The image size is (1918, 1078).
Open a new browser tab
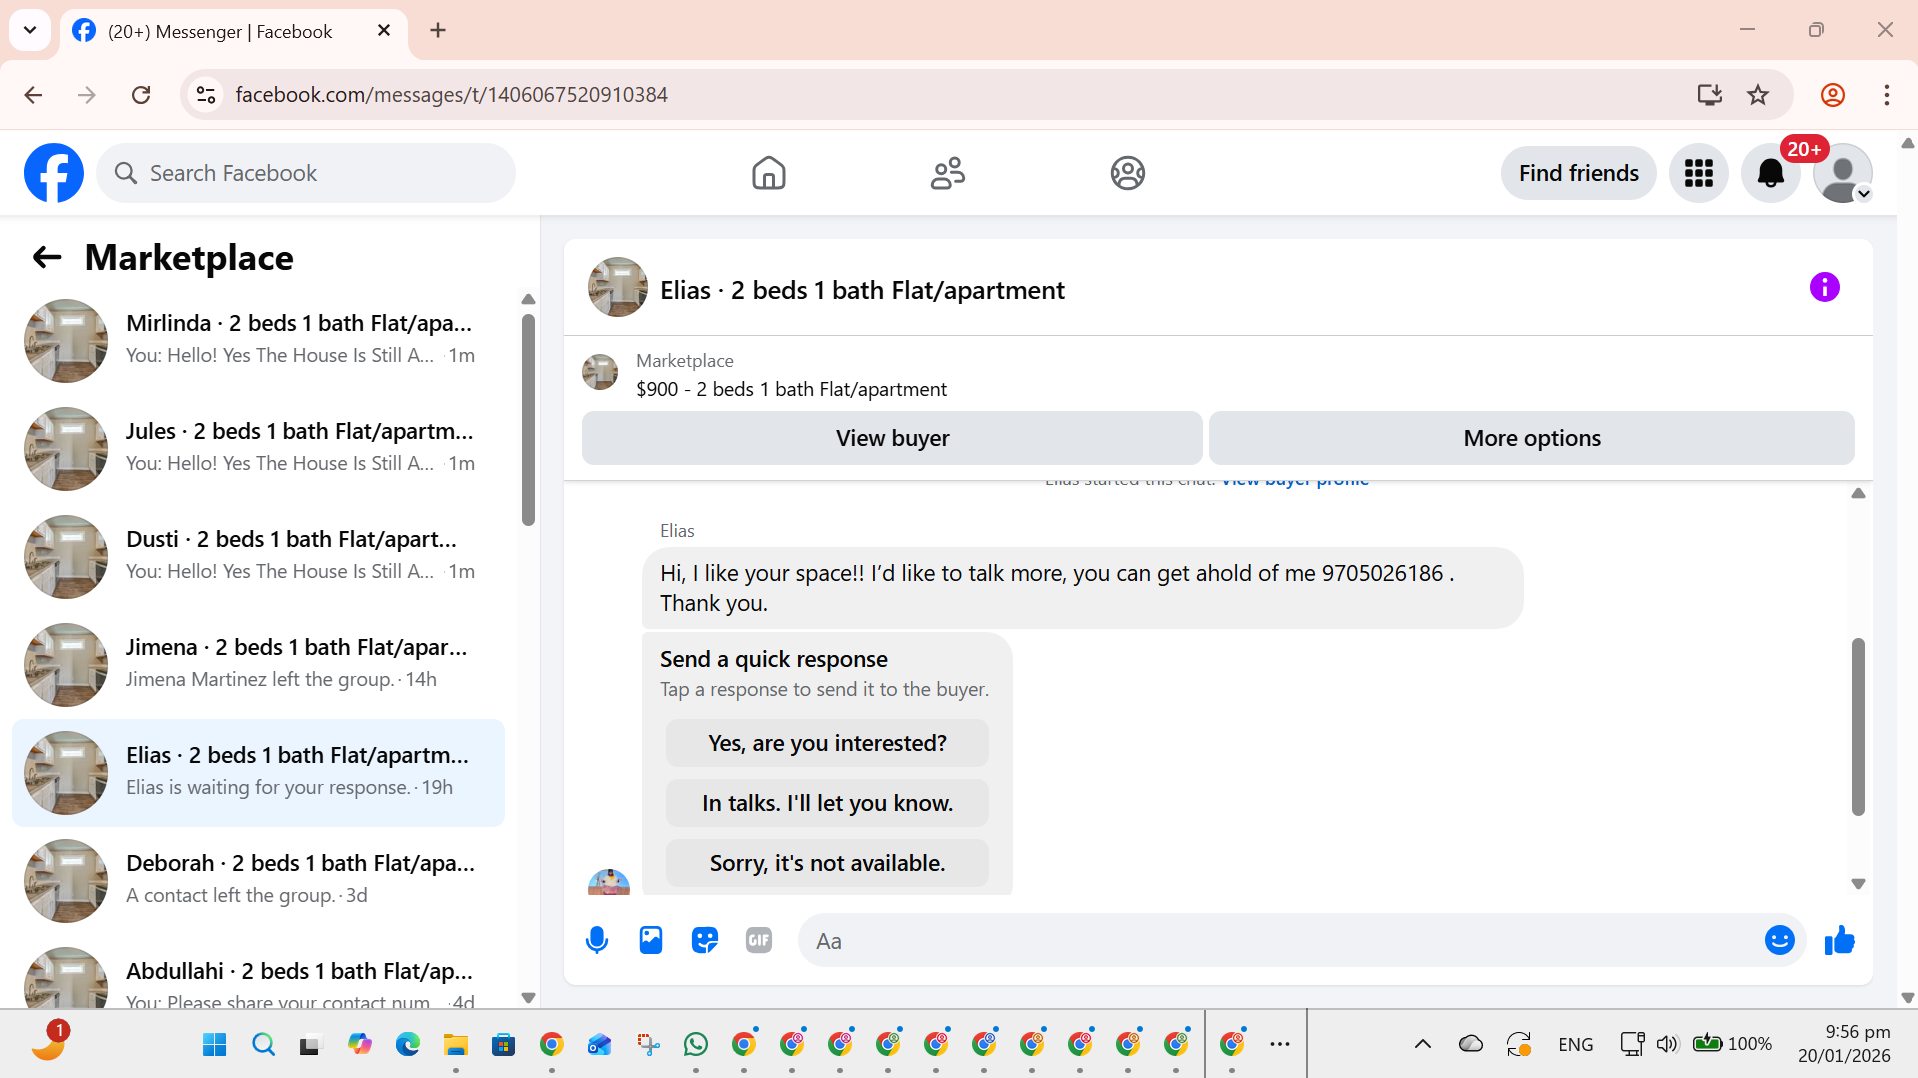[438, 31]
